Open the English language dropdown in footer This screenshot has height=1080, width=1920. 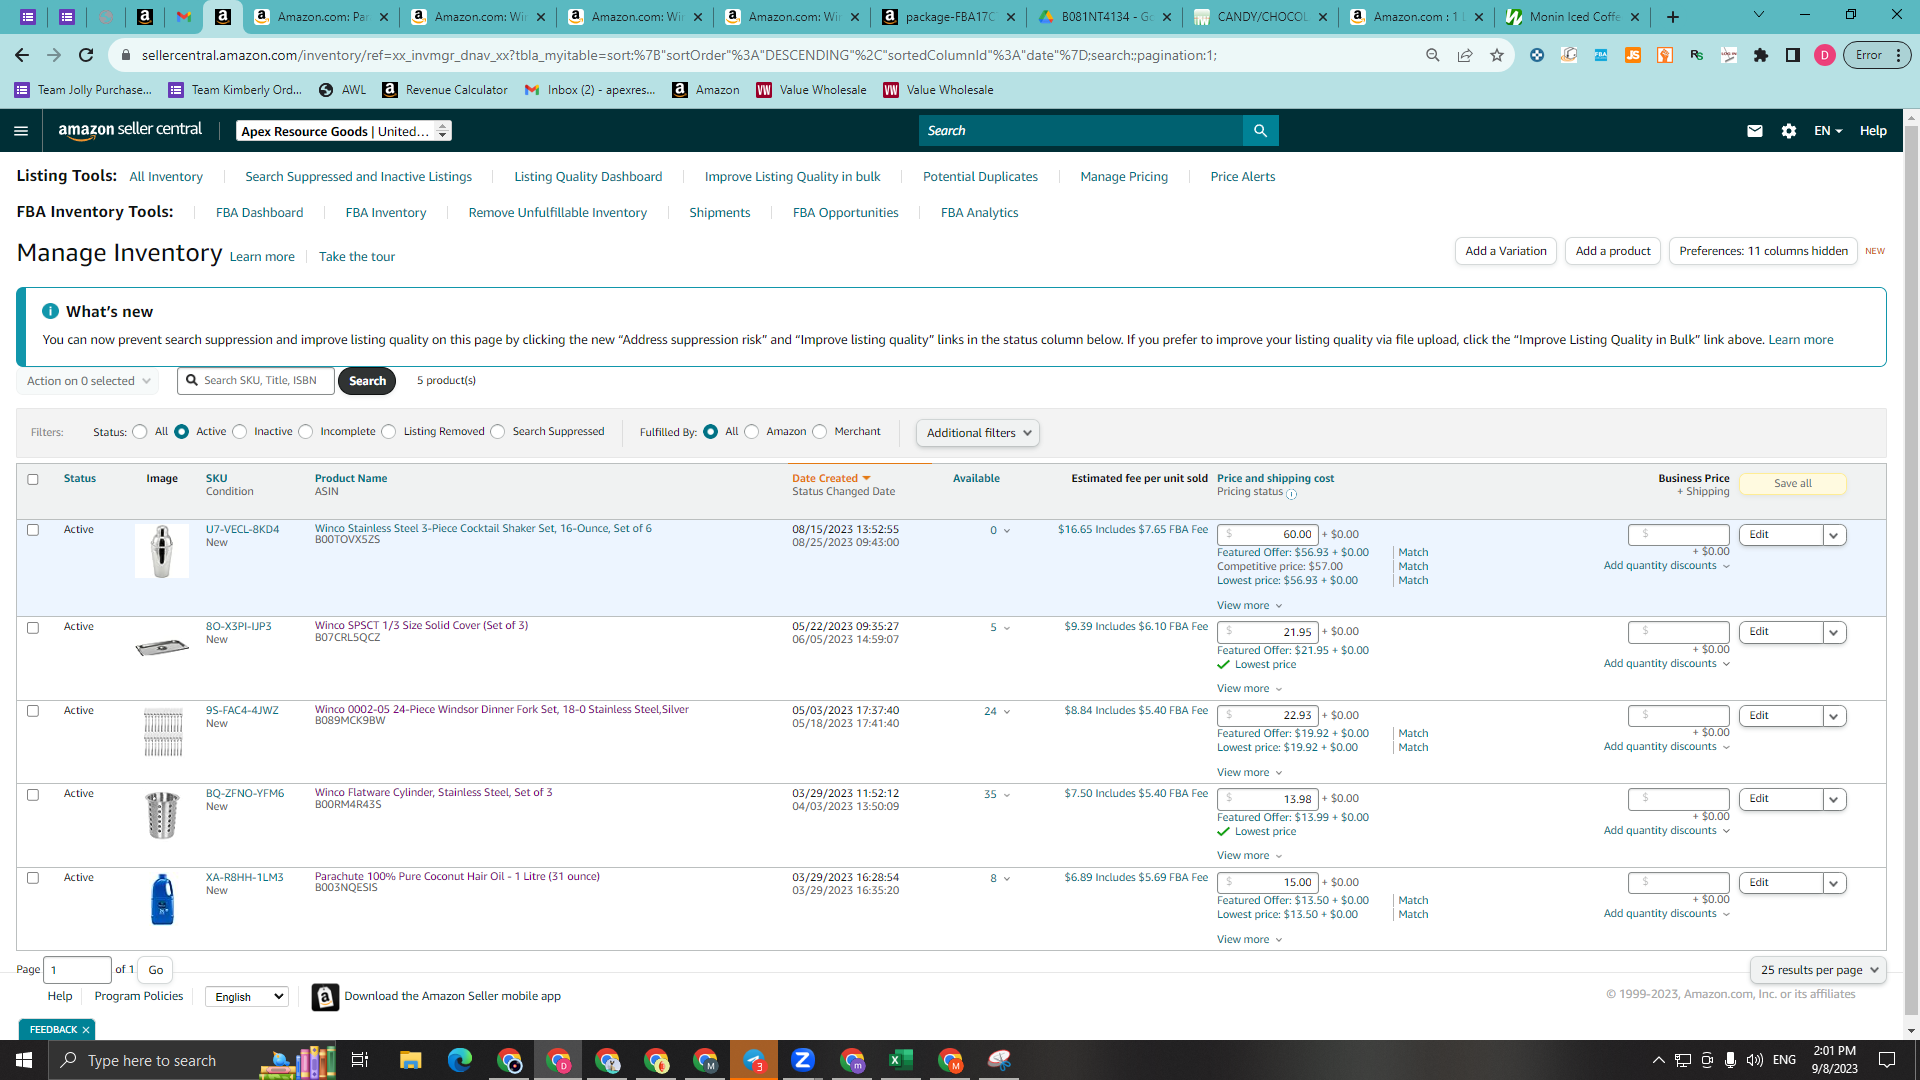point(247,997)
